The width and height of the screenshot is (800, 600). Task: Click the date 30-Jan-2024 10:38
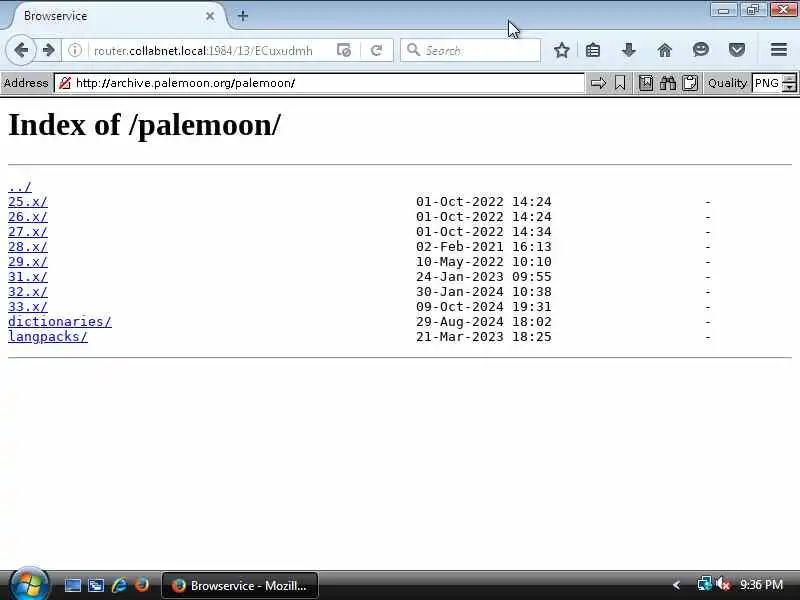[484, 292]
